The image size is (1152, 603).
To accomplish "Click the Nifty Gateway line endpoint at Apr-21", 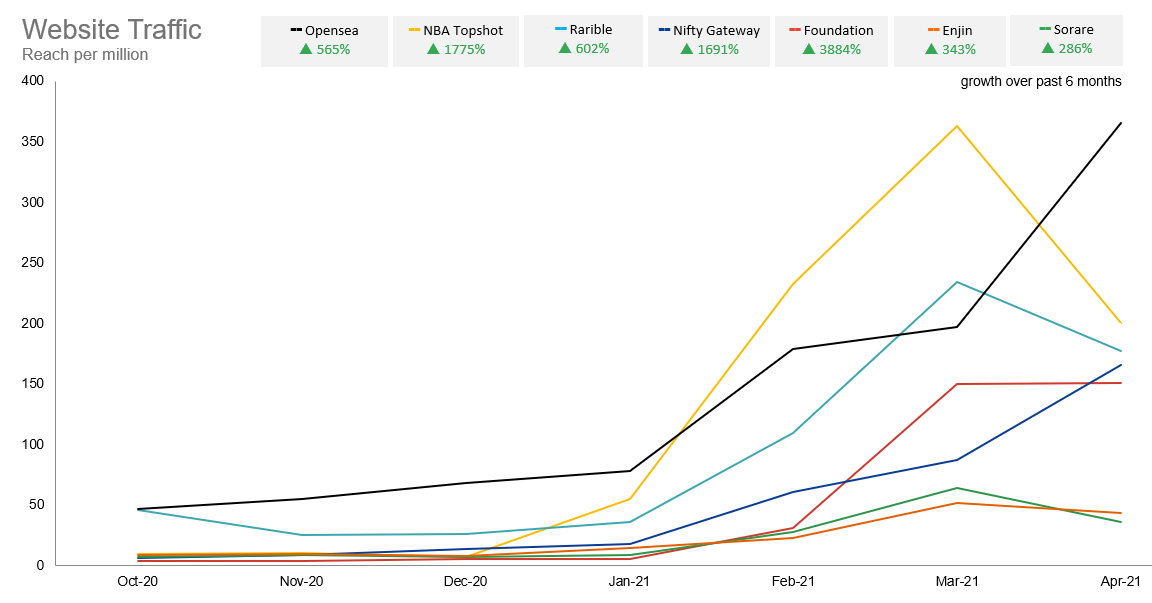I will (x=1120, y=364).
